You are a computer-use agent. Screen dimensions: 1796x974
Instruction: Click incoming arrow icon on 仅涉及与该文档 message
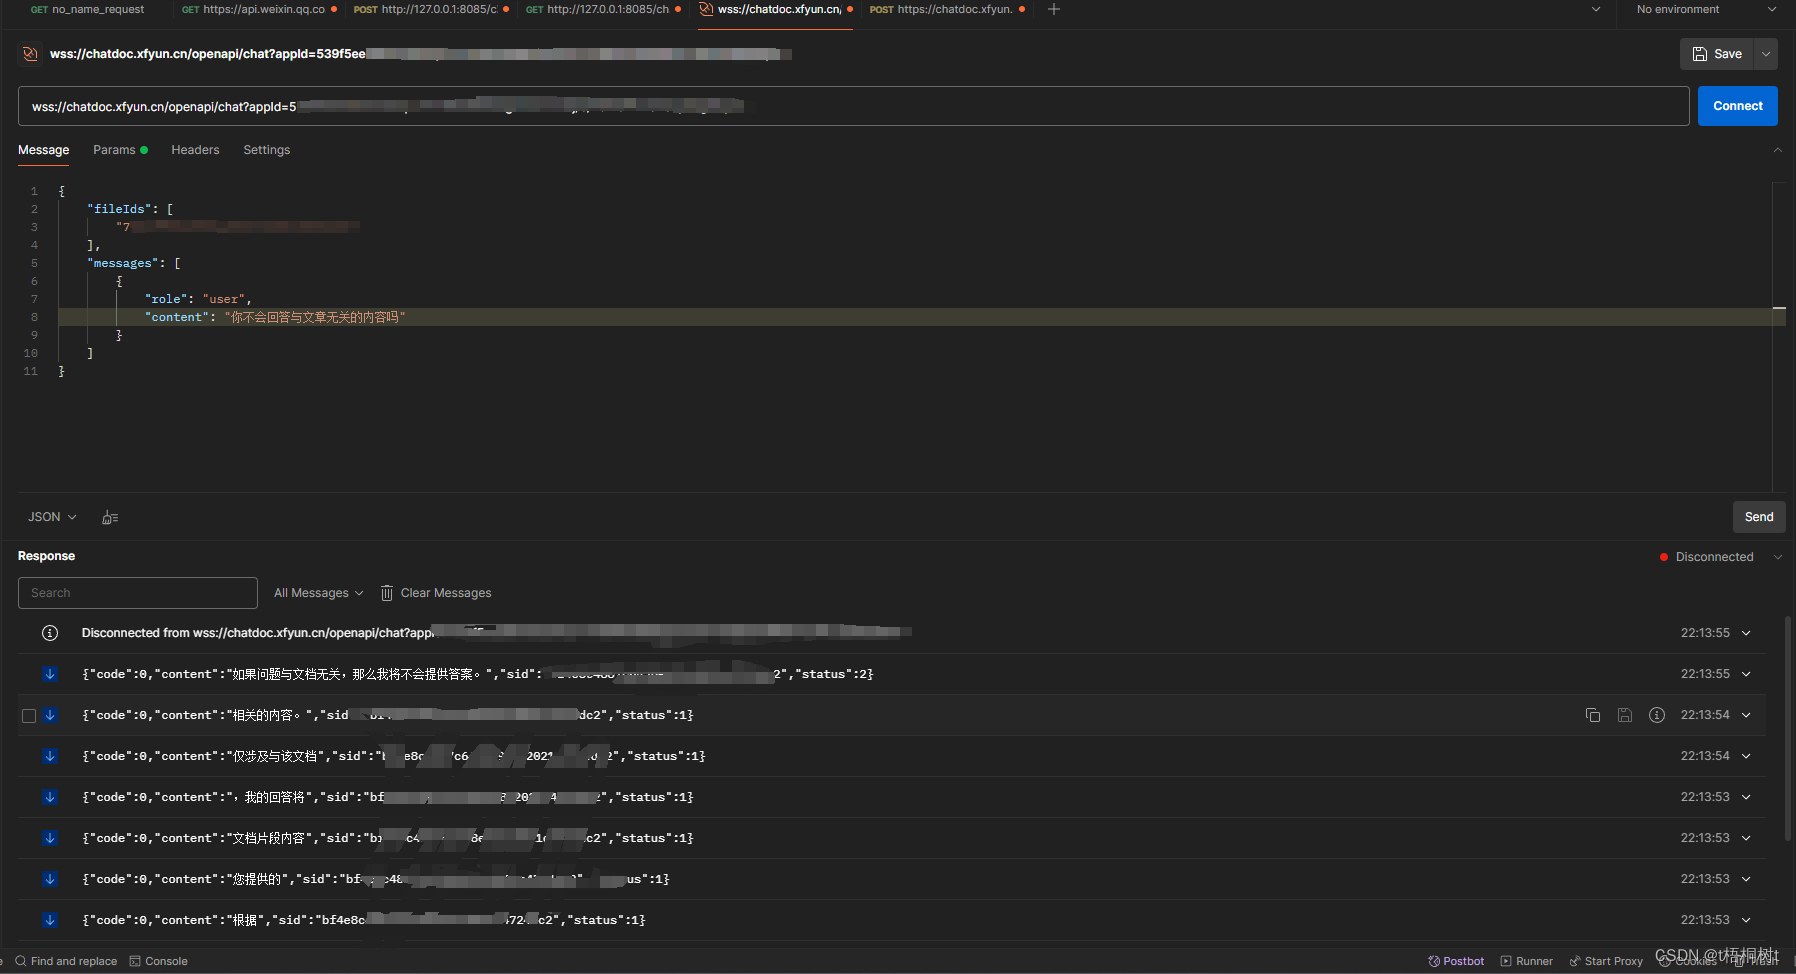[x=50, y=756]
